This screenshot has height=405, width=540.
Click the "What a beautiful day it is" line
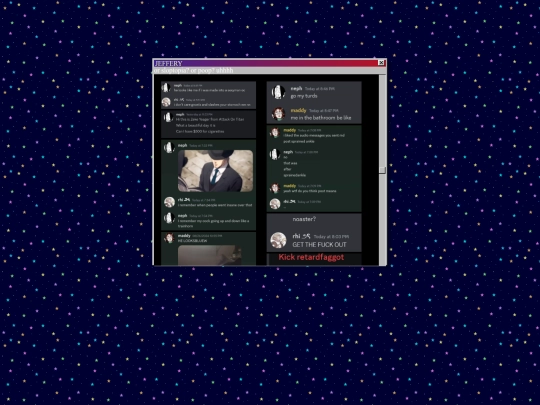pyautogui.click(x=196, y=125)
